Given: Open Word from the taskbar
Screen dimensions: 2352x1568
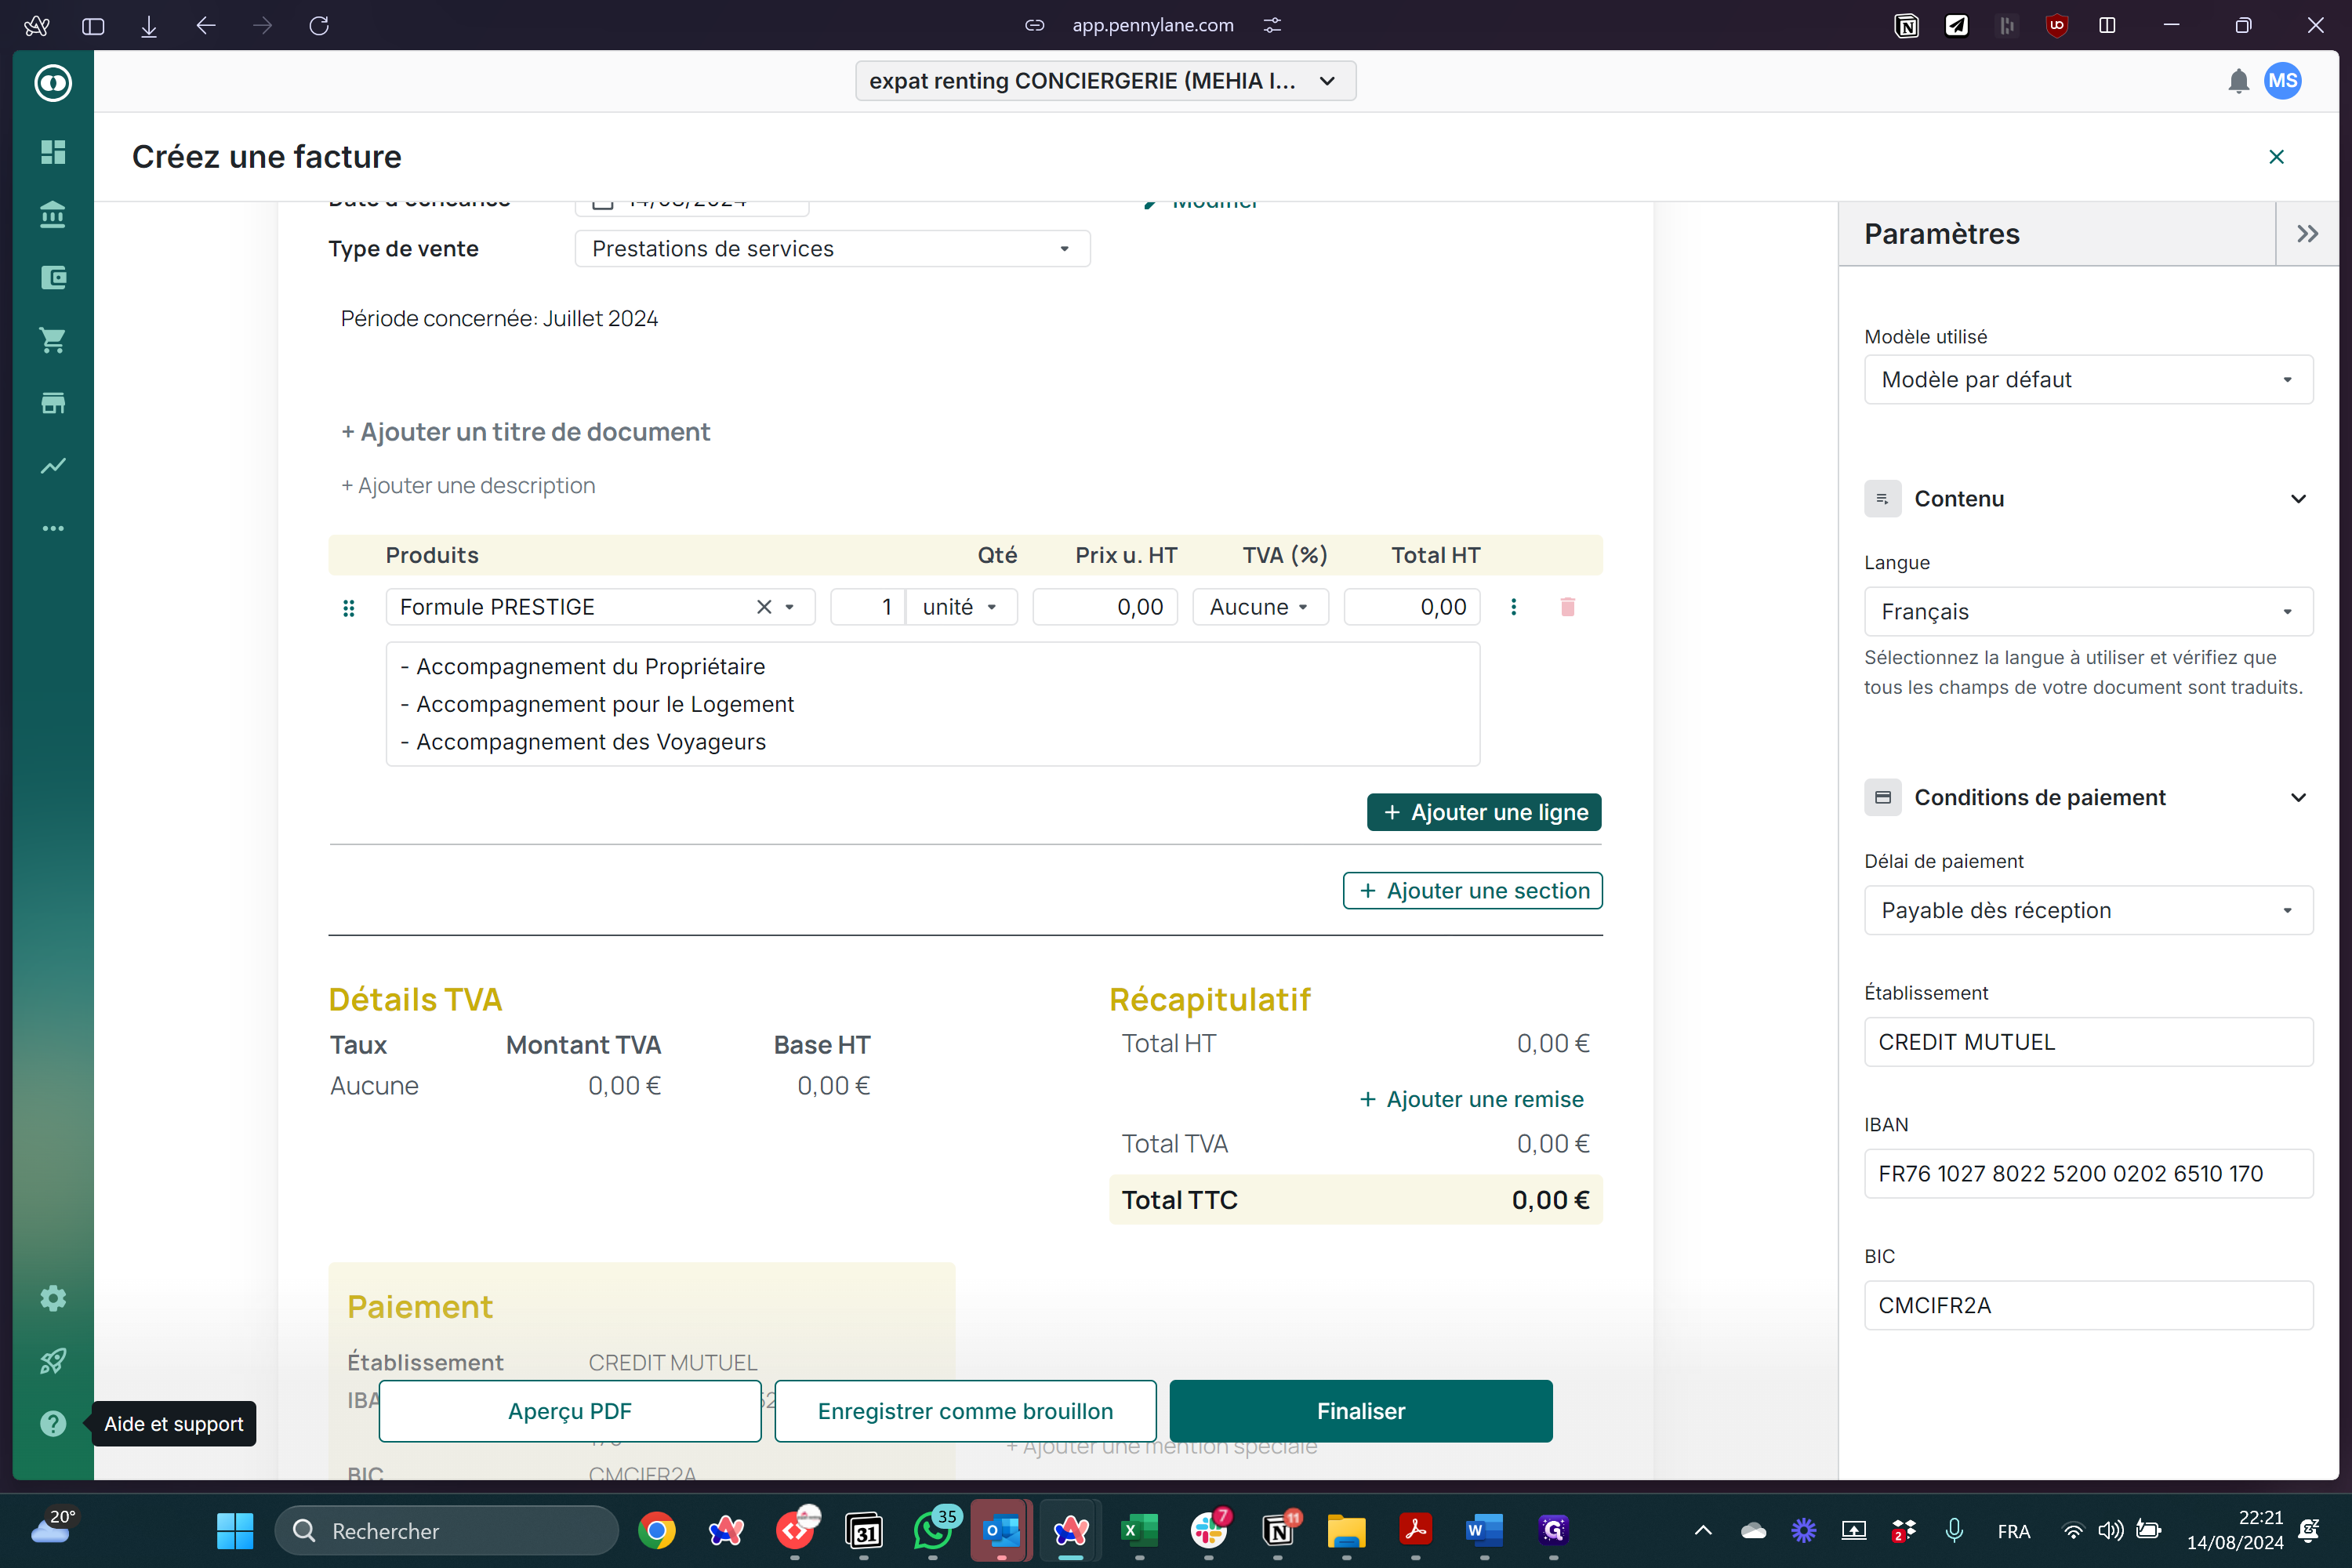Looking at the screenshot, I should [1484, 1531].
